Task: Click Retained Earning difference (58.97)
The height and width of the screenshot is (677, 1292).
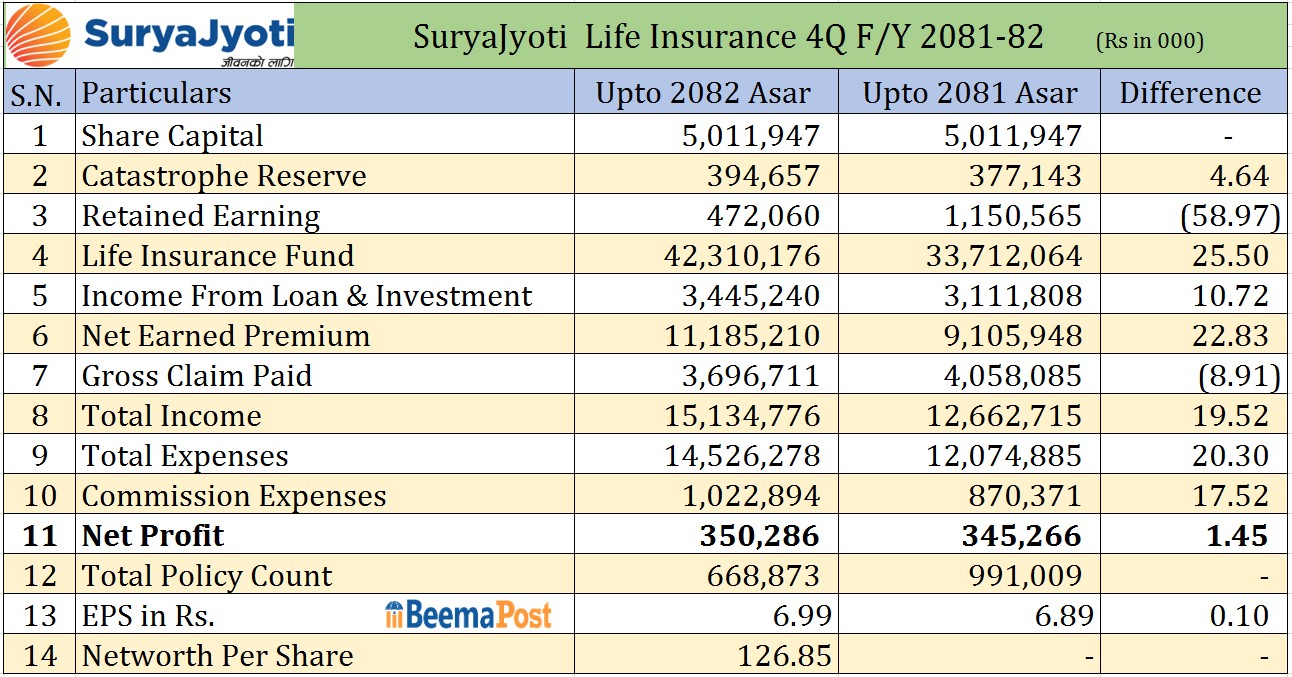Action: pos(1230,215)
